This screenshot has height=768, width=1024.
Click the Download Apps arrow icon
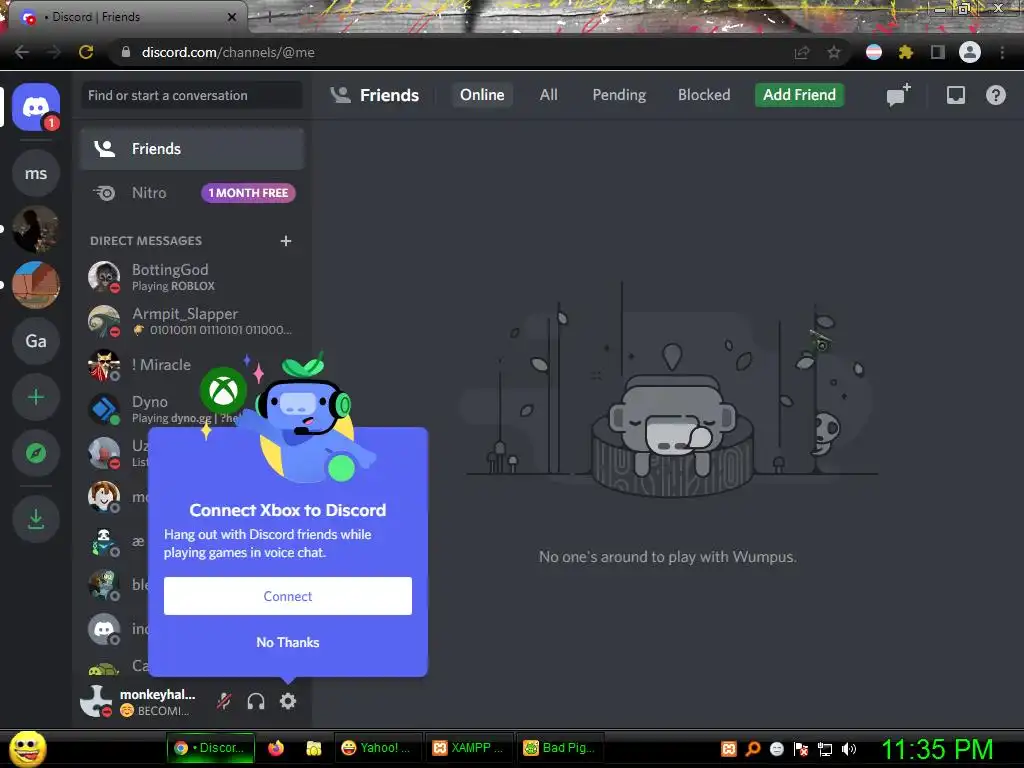click(x=36, y=519)
